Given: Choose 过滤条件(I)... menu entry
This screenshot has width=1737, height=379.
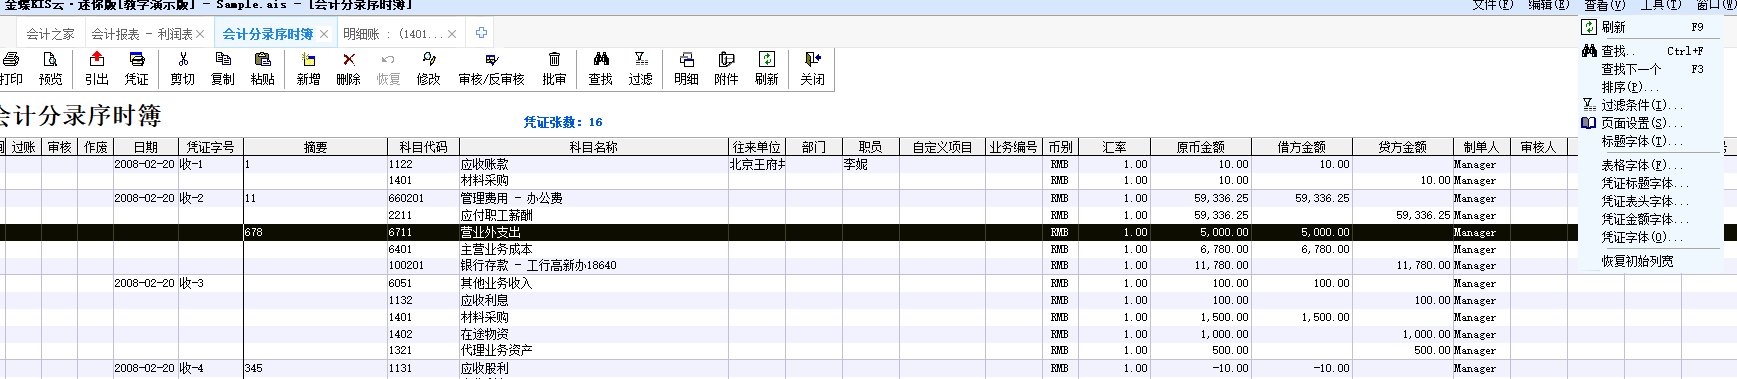Looking at the screenshot, I should tap(1650, 105).
